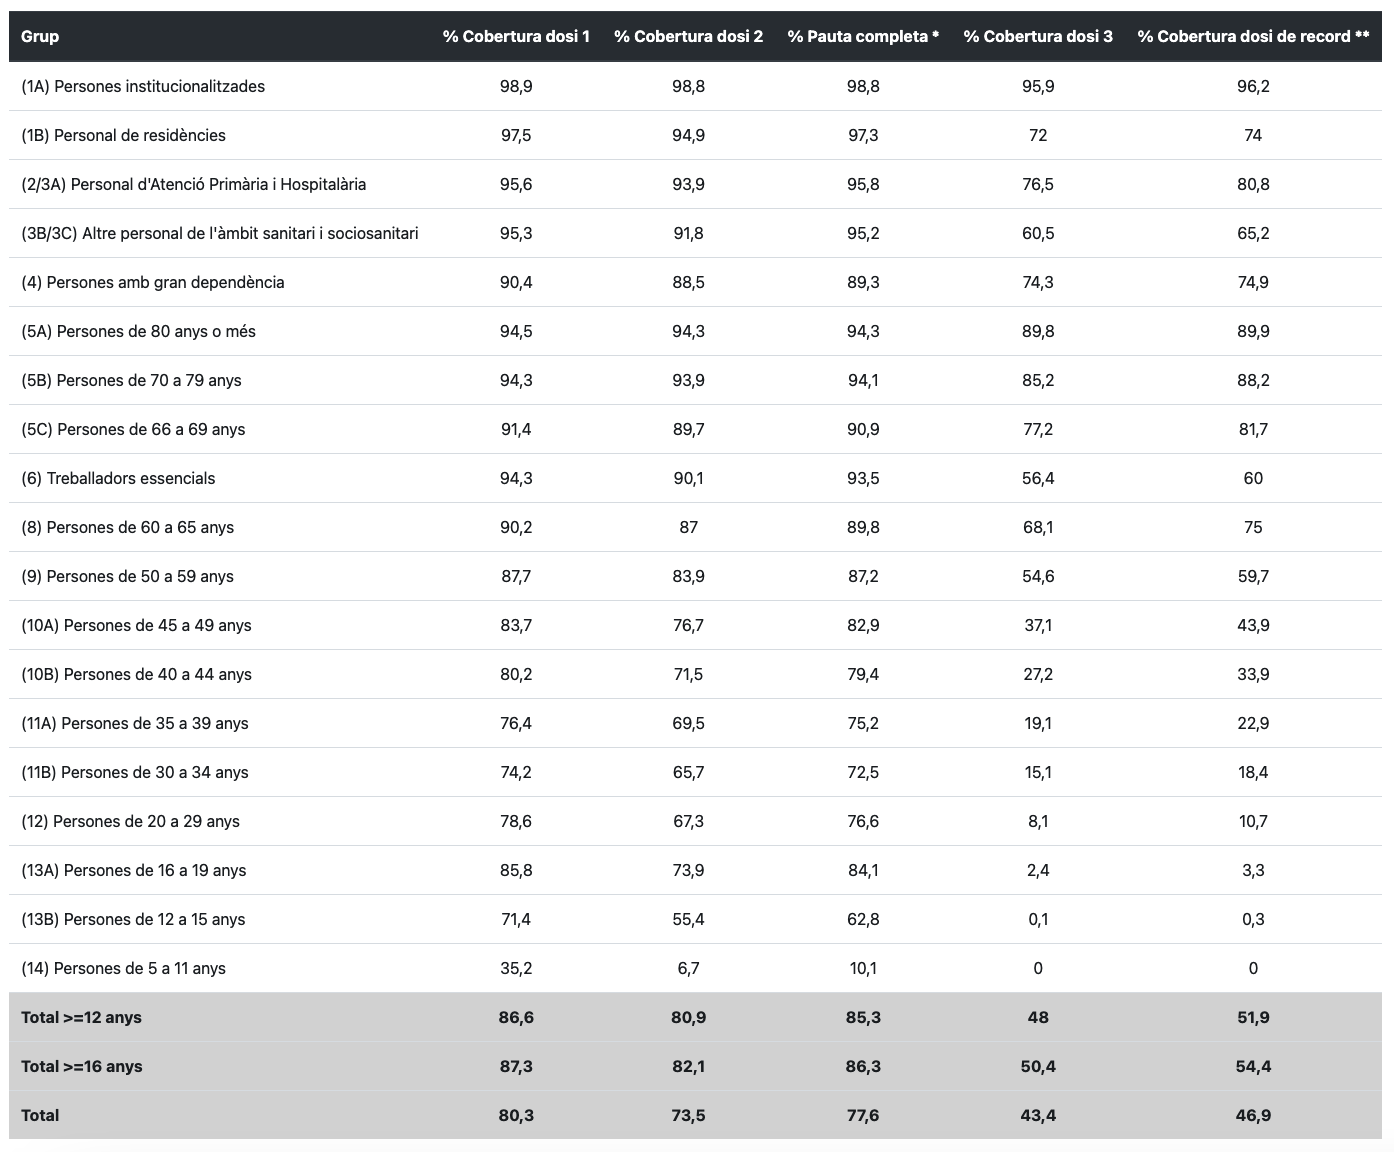The width and height of the screenshot is (1394, 1152).
Task: Click the (1A) Persones institucionalitzades row label
Action: 143,86
